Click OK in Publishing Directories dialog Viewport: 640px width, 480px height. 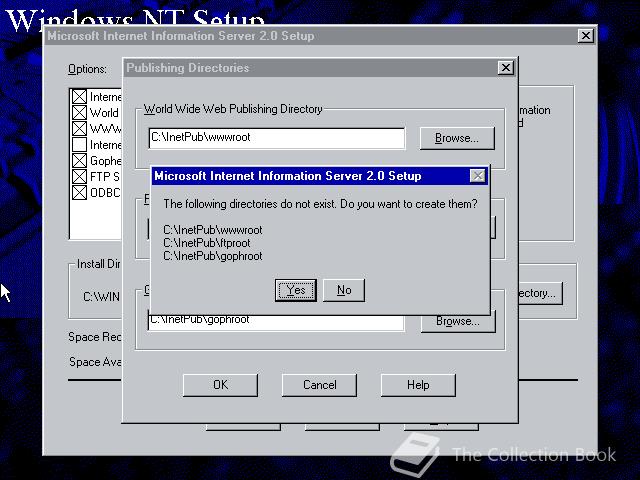pyautogui.click(x=220, y=385)
